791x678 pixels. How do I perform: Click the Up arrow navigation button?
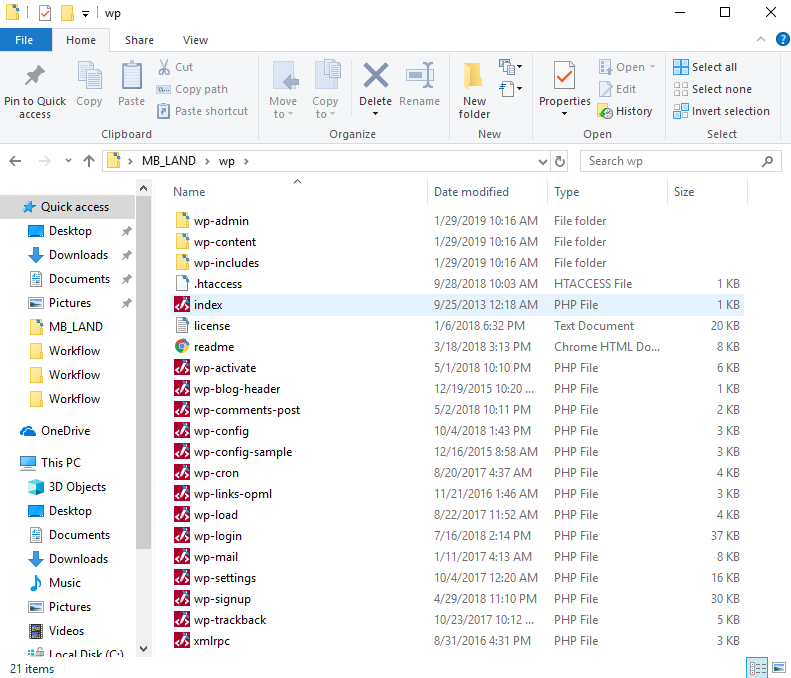[89, 161]
